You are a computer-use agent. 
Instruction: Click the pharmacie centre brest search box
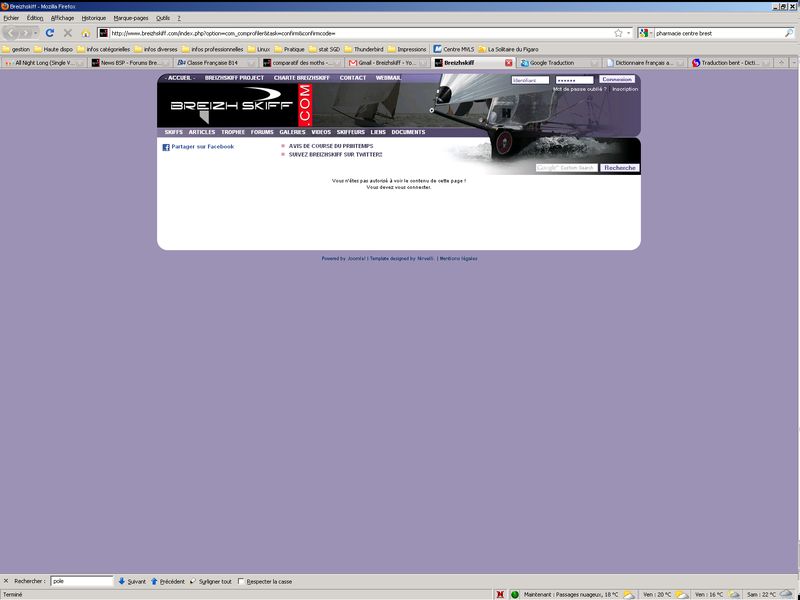point(718,33)
